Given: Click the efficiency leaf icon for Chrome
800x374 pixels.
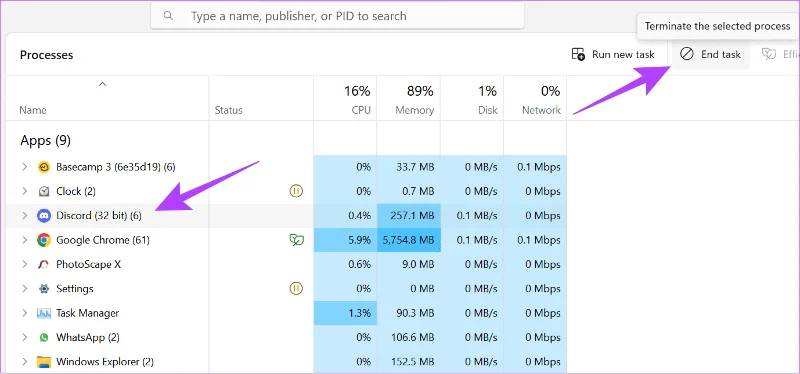Looking at the screenshot, I should tap(296, 240).
